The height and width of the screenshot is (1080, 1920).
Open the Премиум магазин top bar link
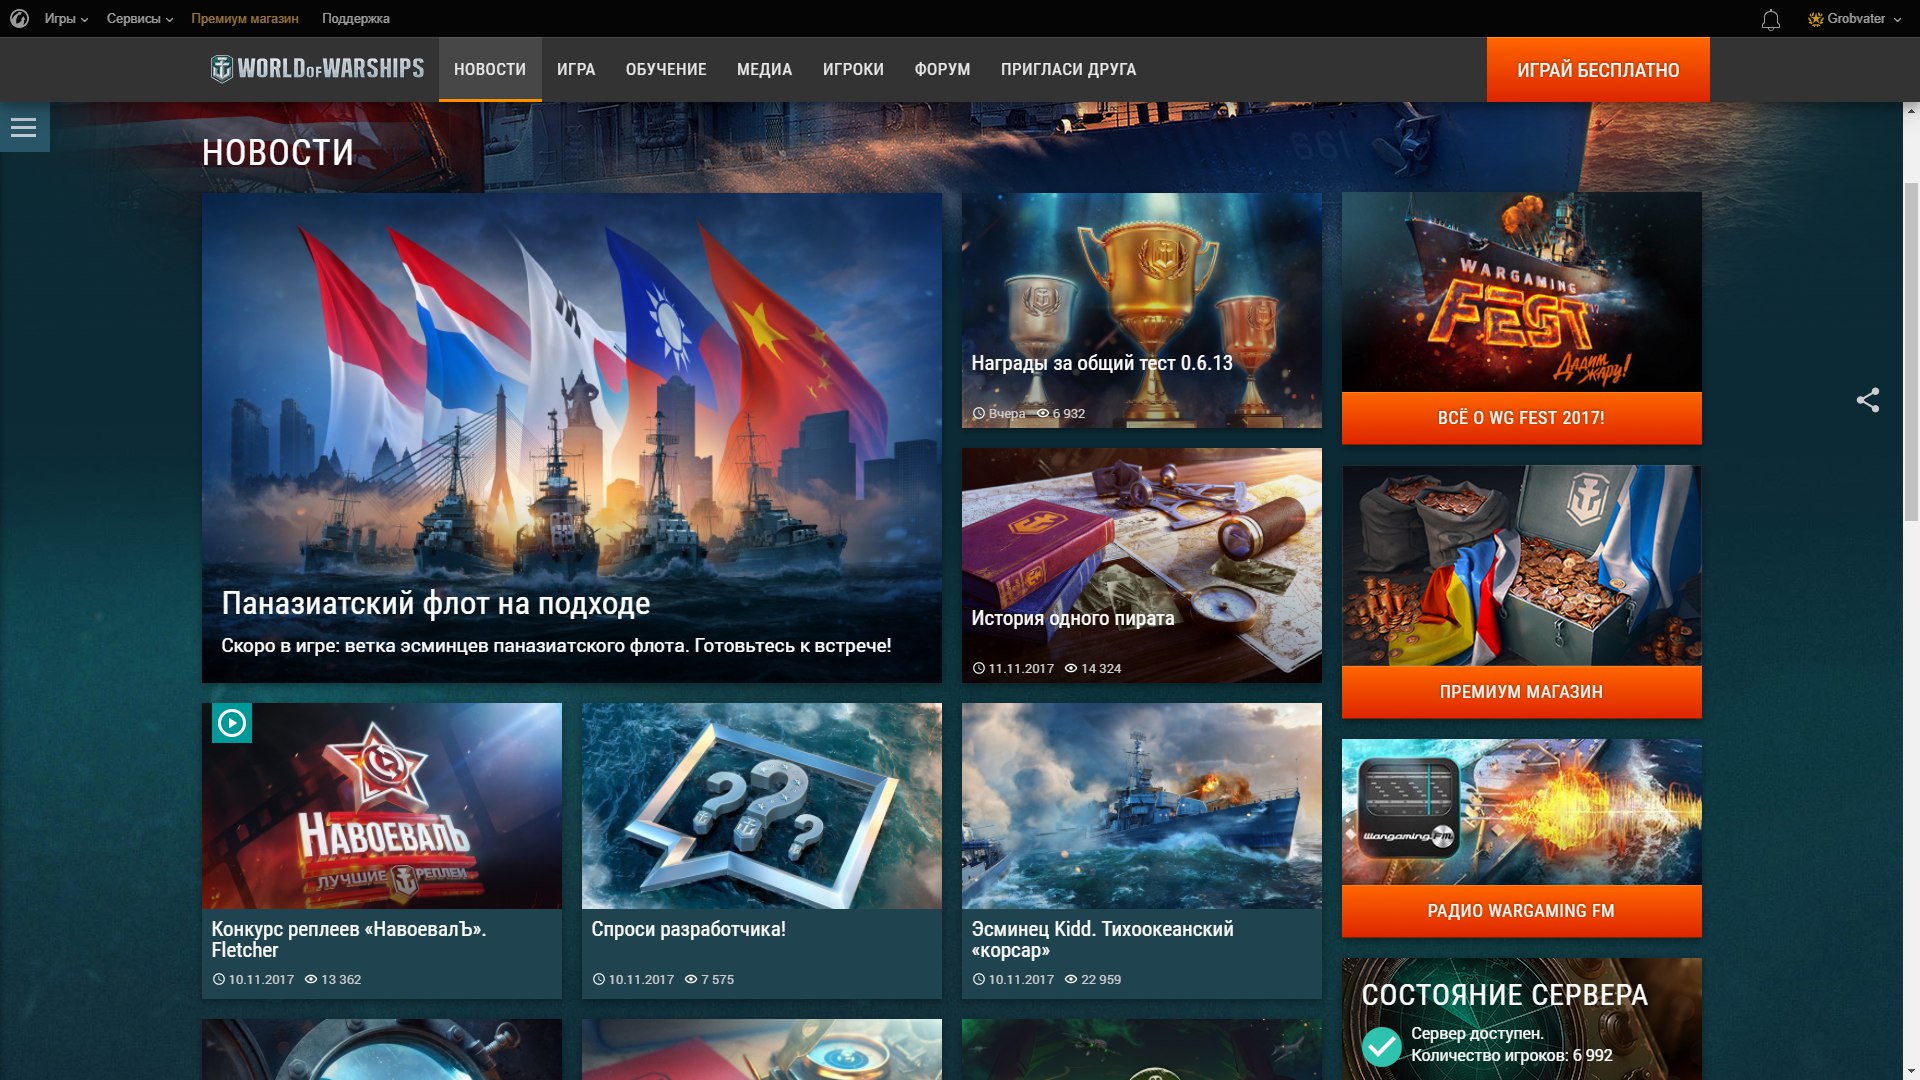pyautogui.click(x=245, y=18)
